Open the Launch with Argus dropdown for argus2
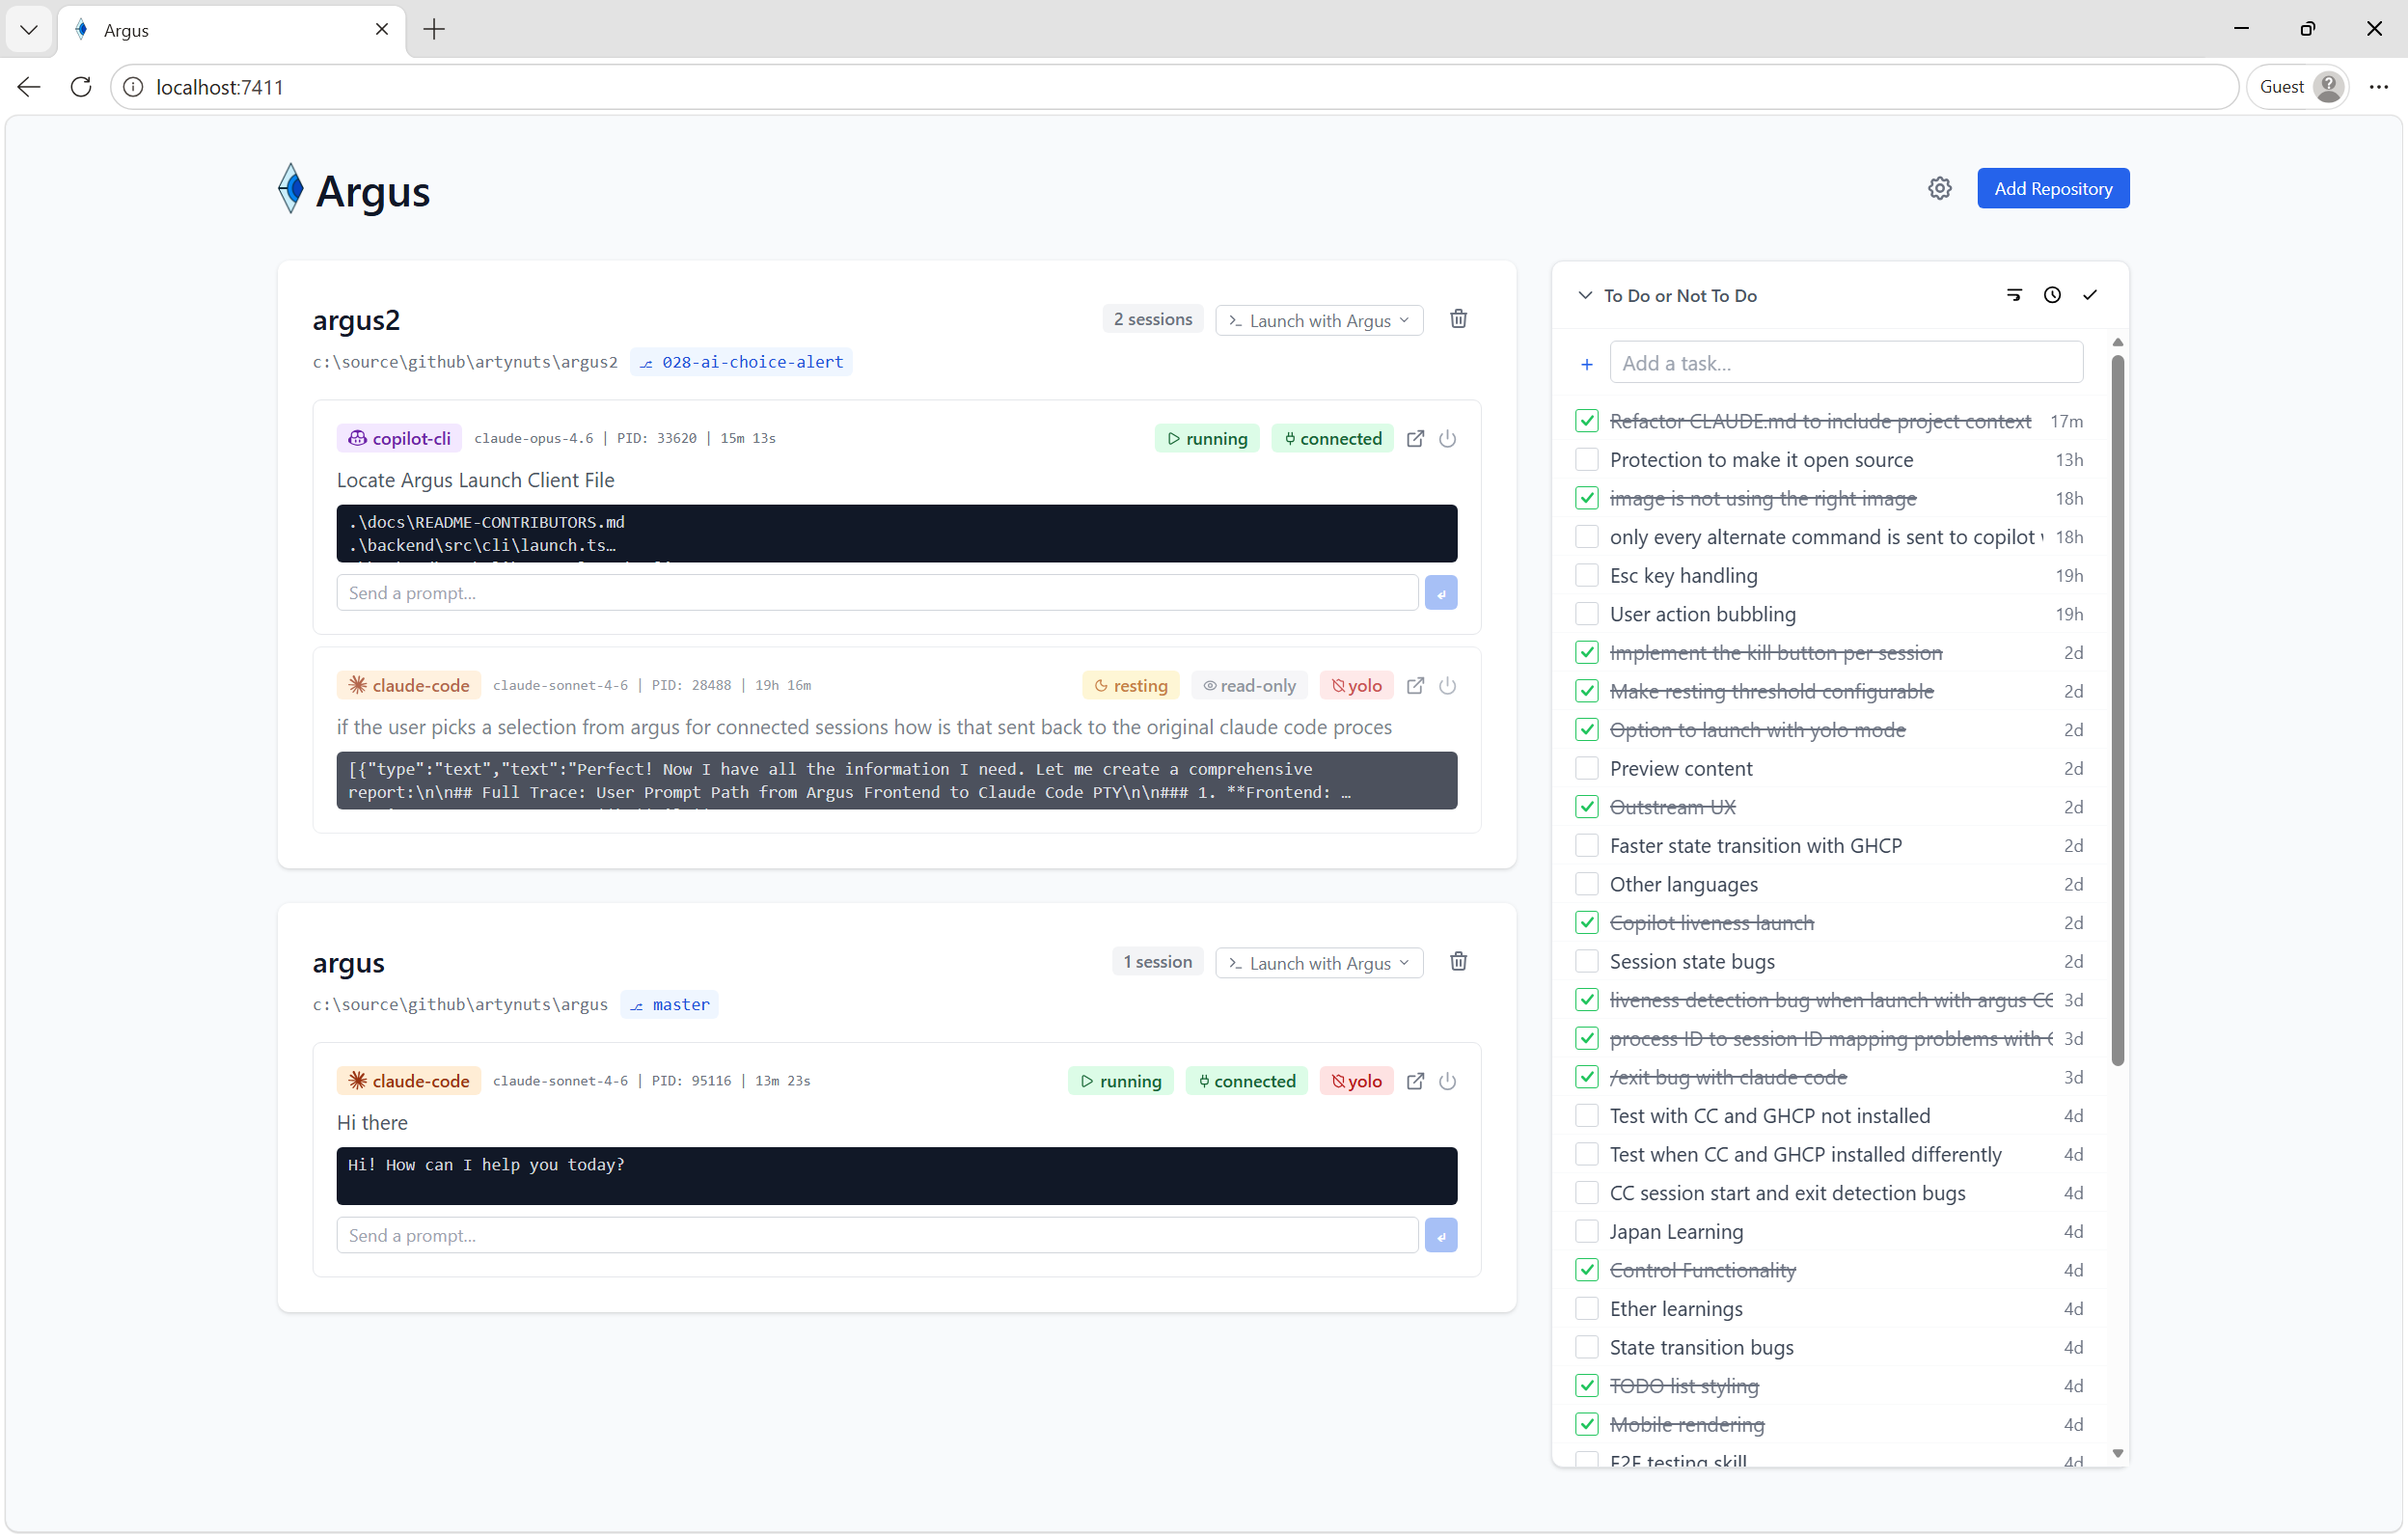 [x=1318, y=320]
